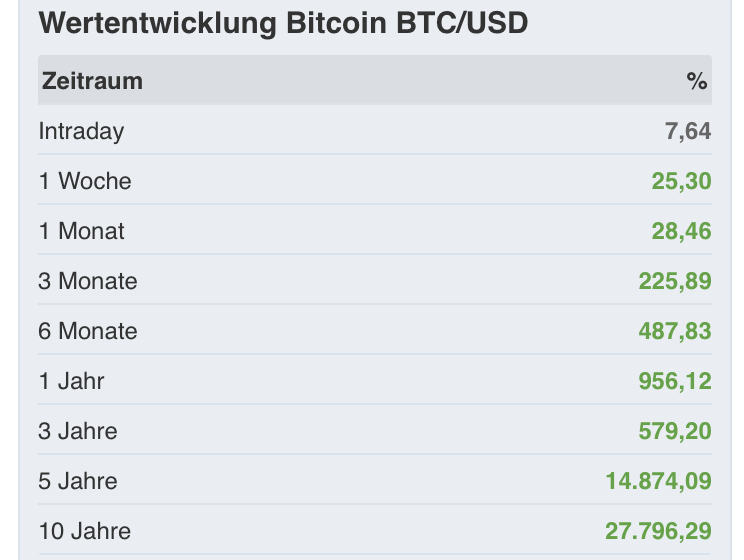This screenshot has width=744, height=560.
Task: Select the 6 Monate row label
Action: [88, 331]
